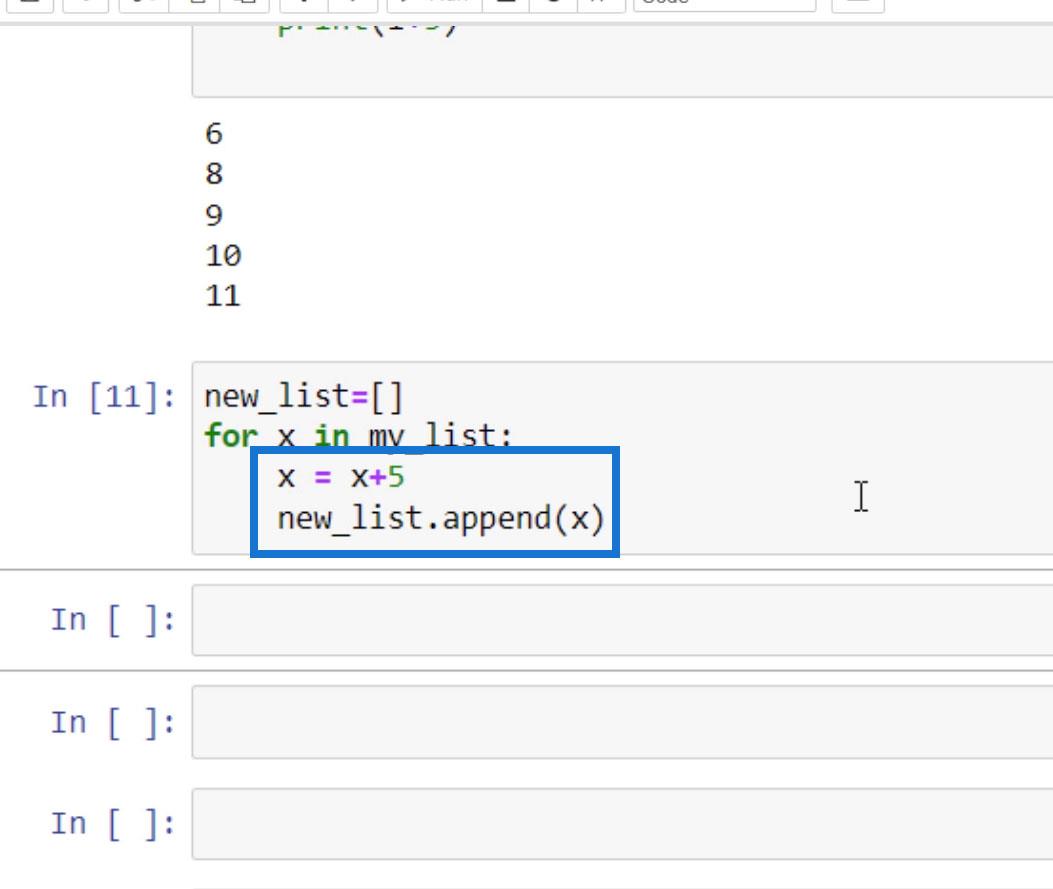Click the 'for x in my_list:' code line
Image resolution: width=1053 pixels, height=889 pixels.
pyautogui.click(x=358, y=436)
